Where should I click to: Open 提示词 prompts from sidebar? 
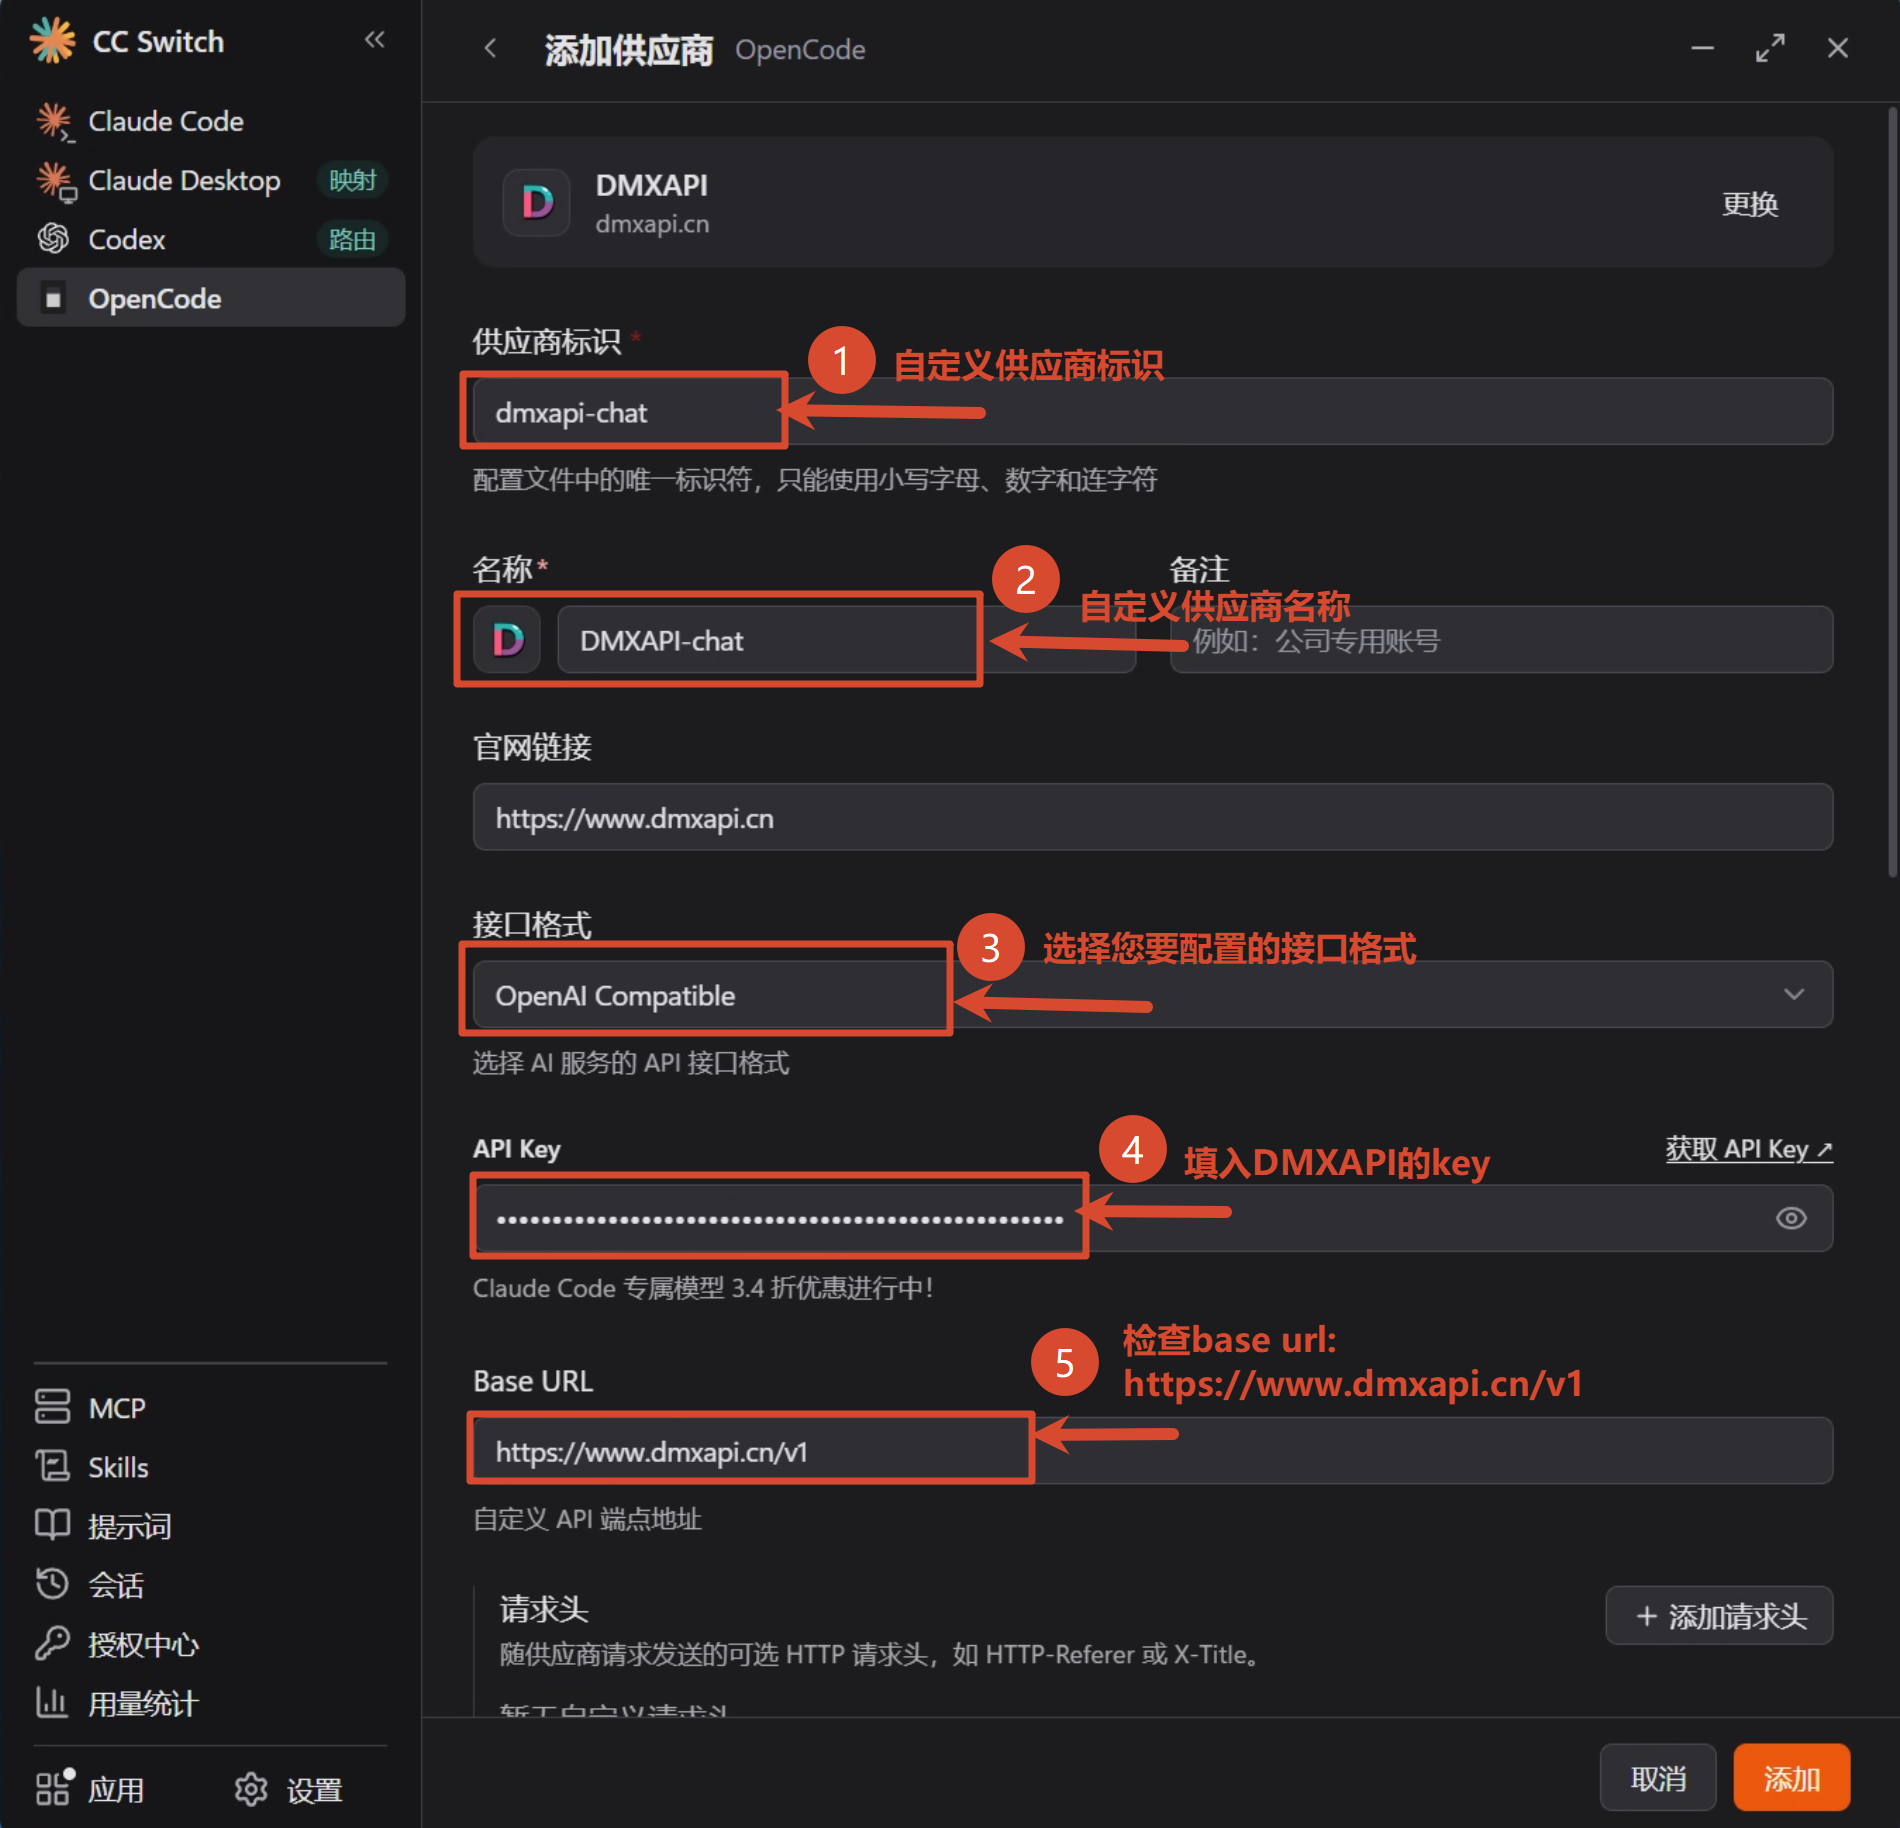(211, 1526)
